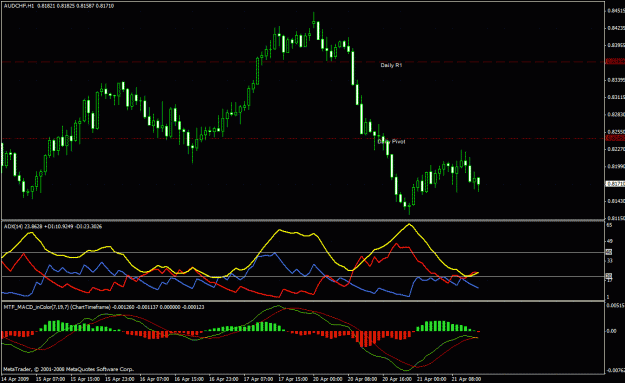Click the white current price tag 0.8171
Image resolution: width=625 pixels, height=383 pixels.
[615, 184]
